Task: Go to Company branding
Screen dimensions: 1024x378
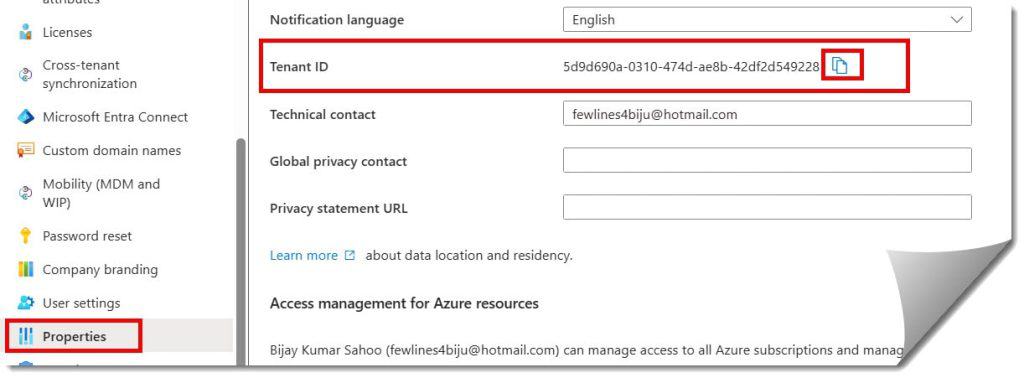Action: click(100, 269)
